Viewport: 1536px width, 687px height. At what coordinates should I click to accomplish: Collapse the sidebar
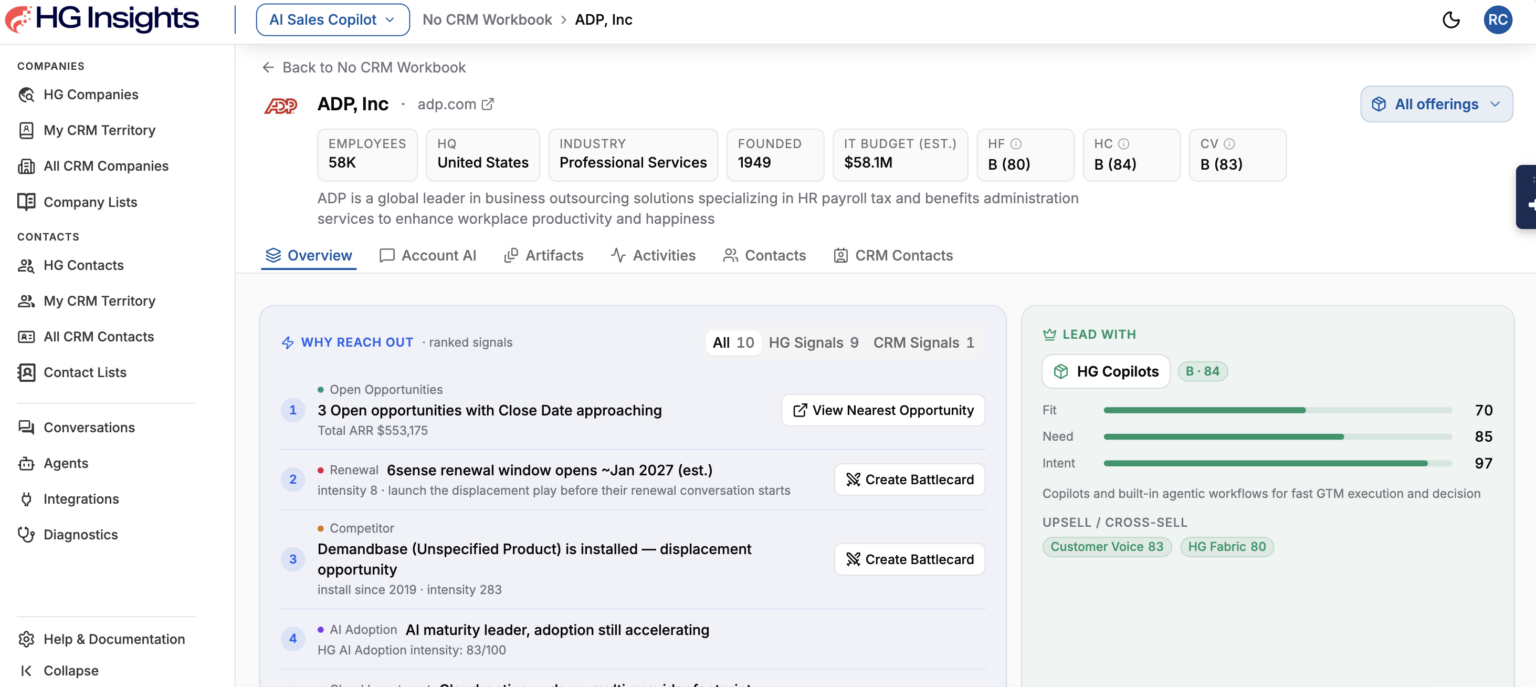pyautogui.click(x=70, y=671)
